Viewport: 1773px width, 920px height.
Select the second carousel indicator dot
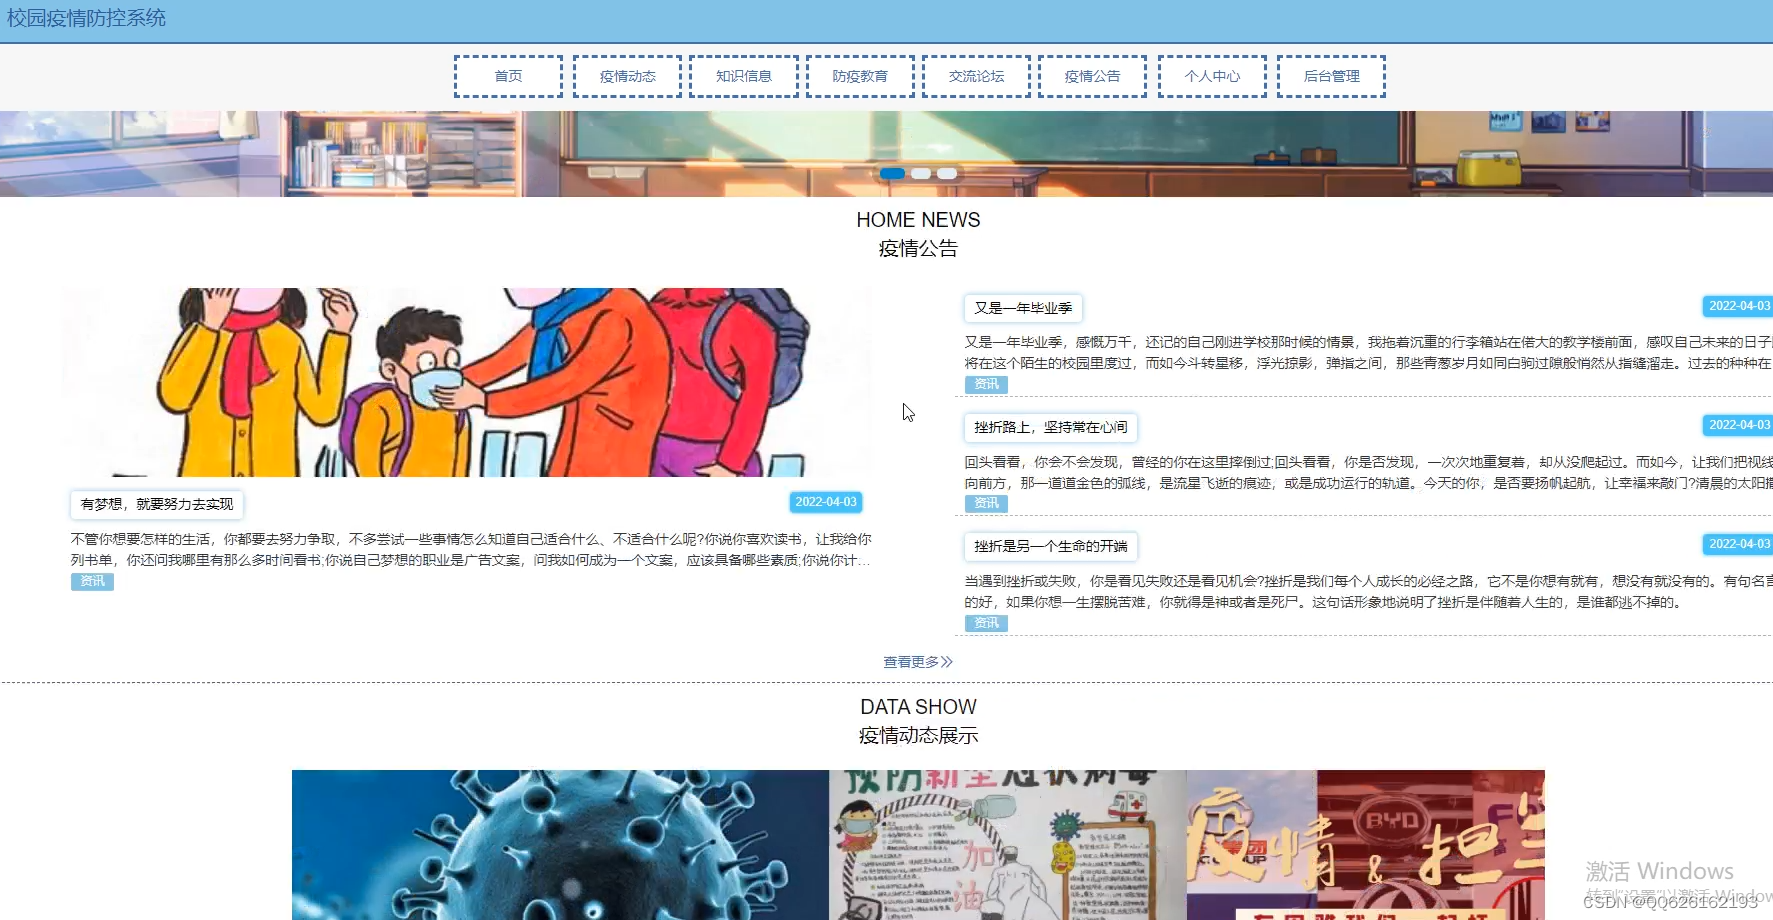[x=921, y=174]
